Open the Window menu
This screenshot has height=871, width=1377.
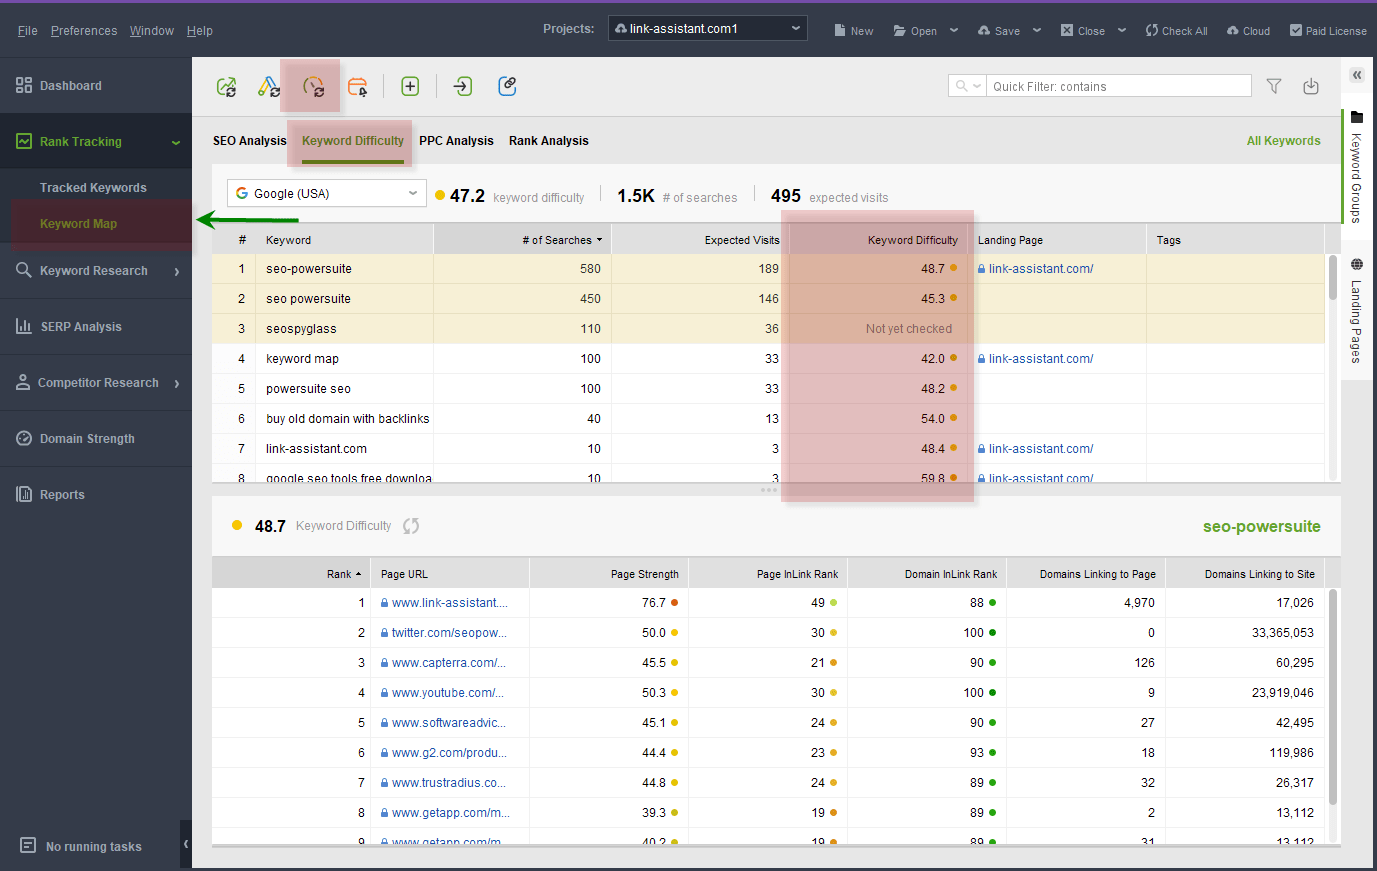pos(152,31)
